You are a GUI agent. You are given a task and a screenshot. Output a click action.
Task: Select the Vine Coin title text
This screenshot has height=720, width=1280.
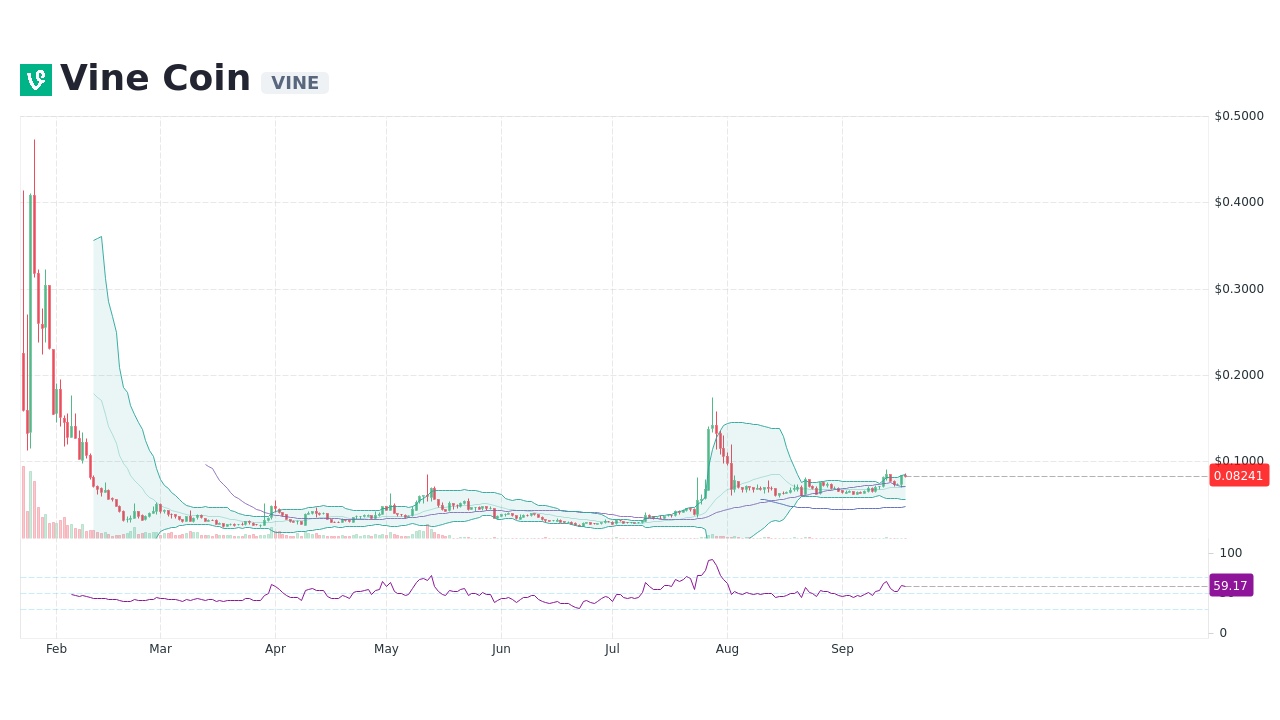coord(155,77)
